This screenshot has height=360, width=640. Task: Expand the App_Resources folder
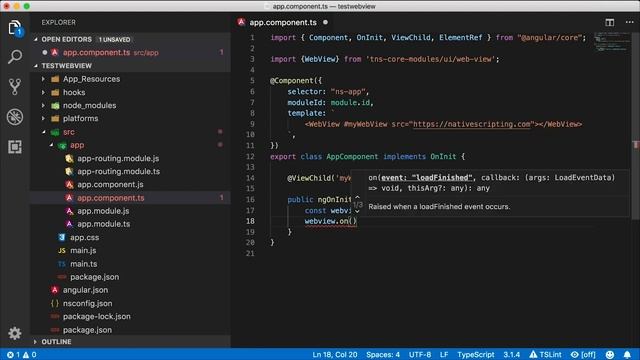(43, 79)
